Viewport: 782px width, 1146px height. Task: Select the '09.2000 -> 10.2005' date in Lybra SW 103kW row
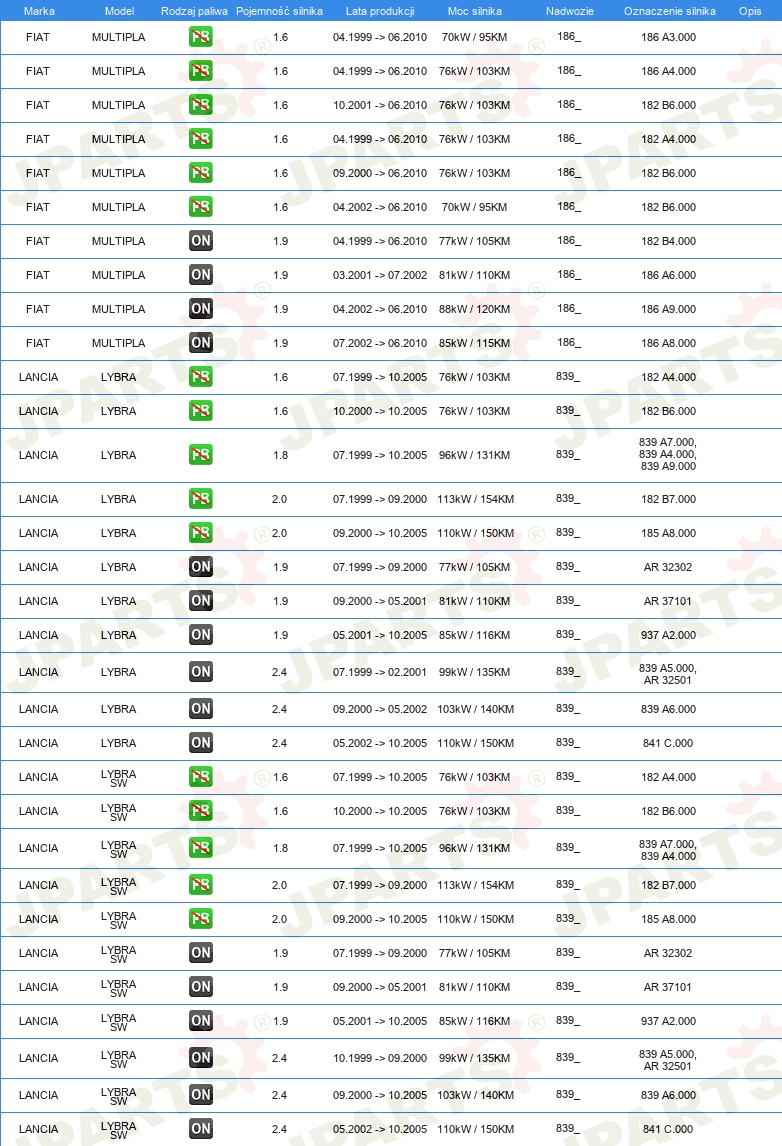(x=380, y=1095)
